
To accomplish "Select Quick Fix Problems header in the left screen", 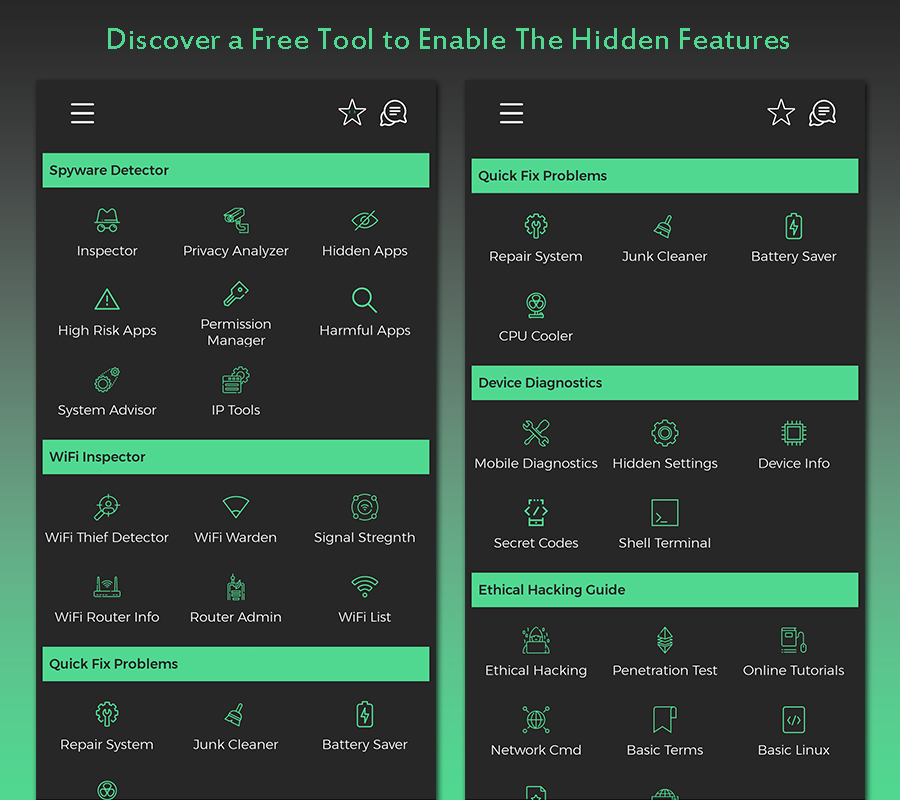I will pyautogui.click(x=236, y=664).
